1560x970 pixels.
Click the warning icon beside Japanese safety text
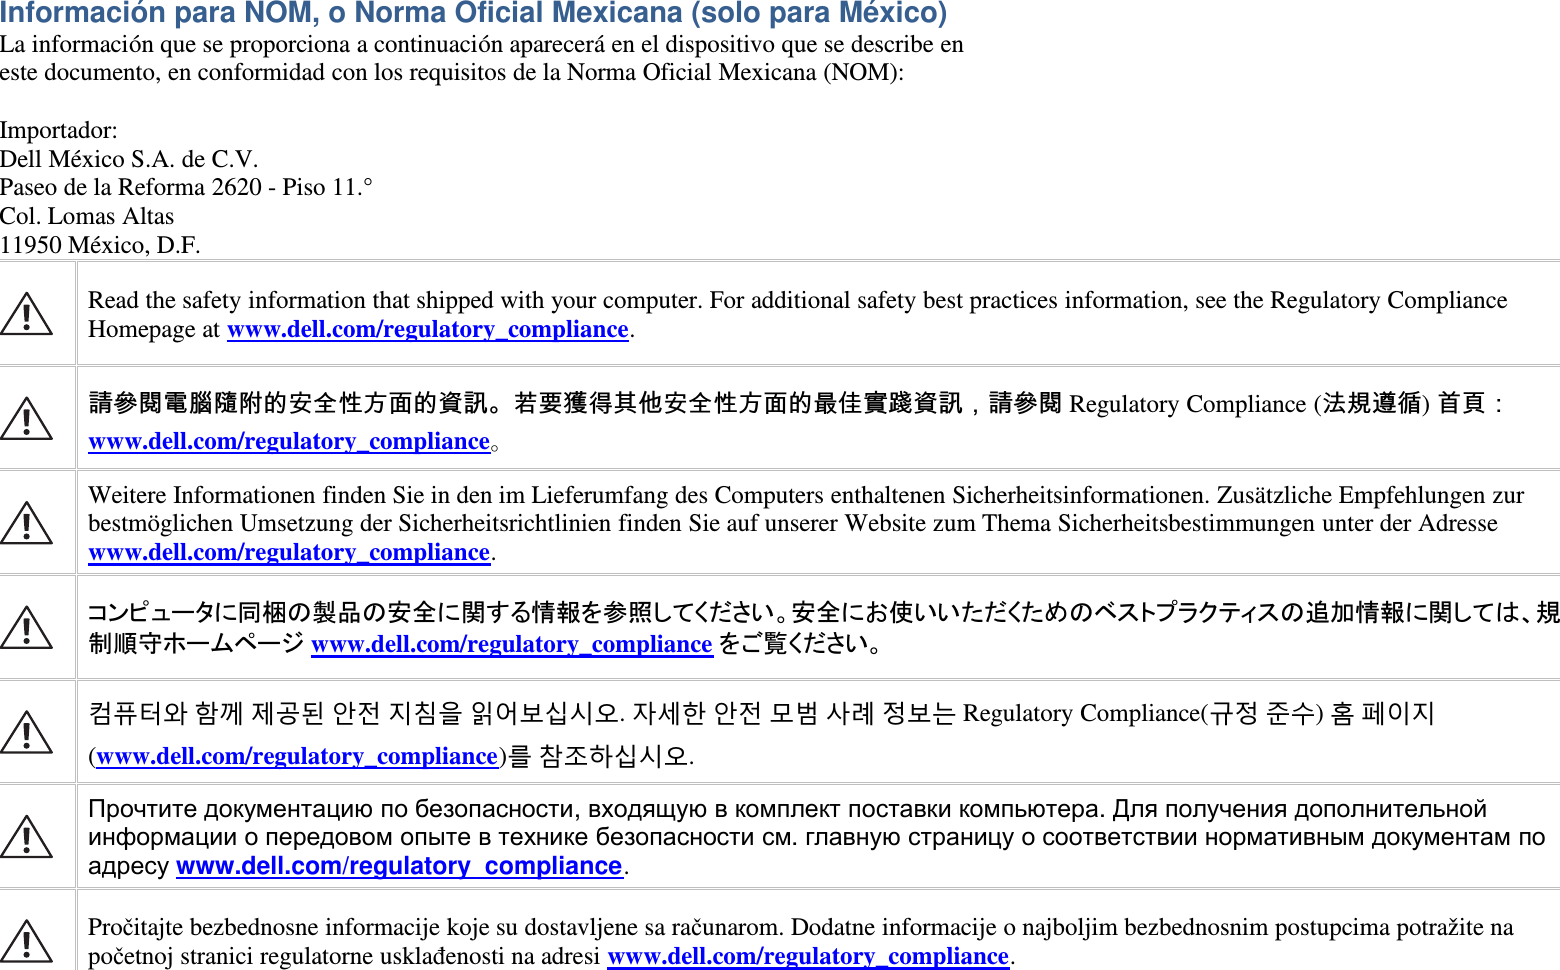coord(27,628)
